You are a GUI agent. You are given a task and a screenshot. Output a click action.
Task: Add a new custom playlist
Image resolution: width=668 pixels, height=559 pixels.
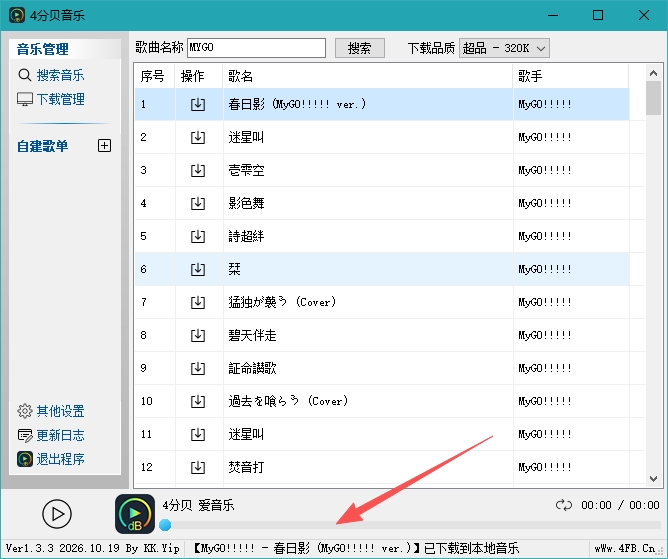(x=104, y=146)
